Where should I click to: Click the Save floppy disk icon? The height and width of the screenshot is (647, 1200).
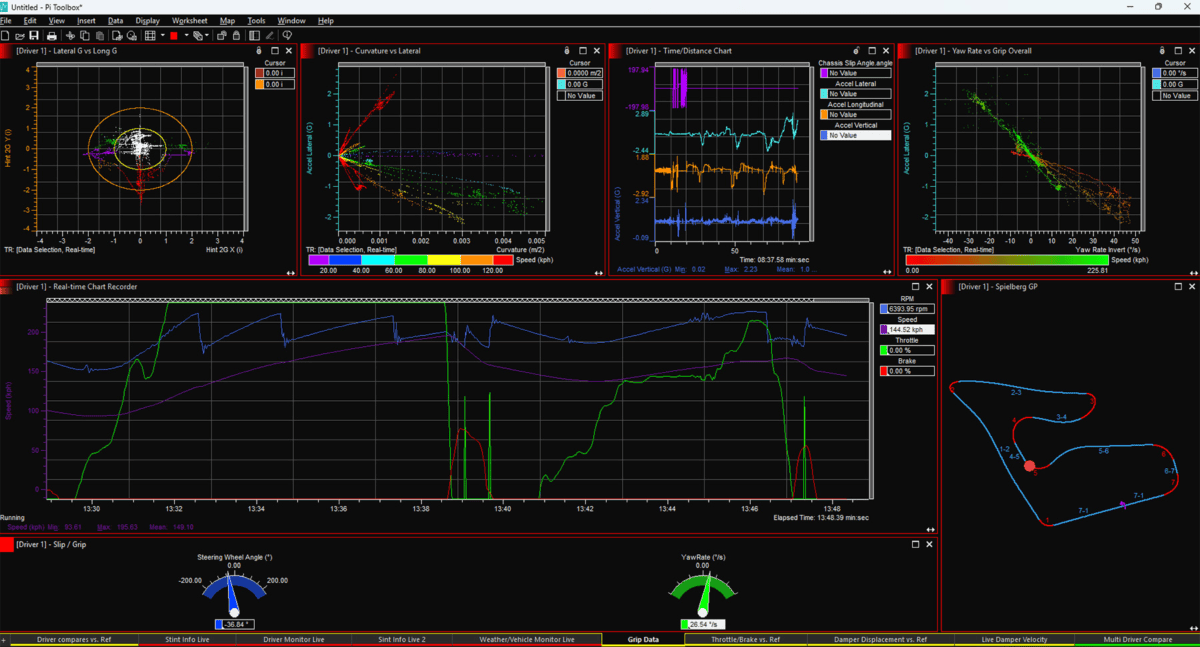pyautogui.click(x=34, y=35)
